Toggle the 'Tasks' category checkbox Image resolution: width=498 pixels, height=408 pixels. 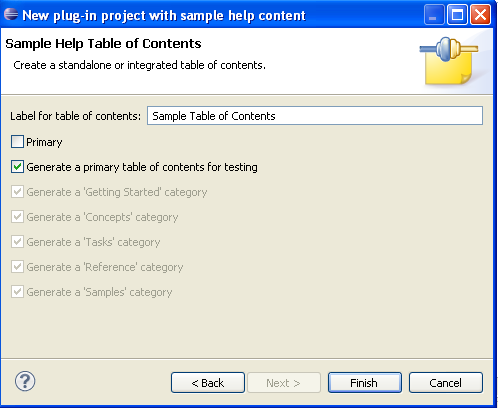tap(17, 242)
